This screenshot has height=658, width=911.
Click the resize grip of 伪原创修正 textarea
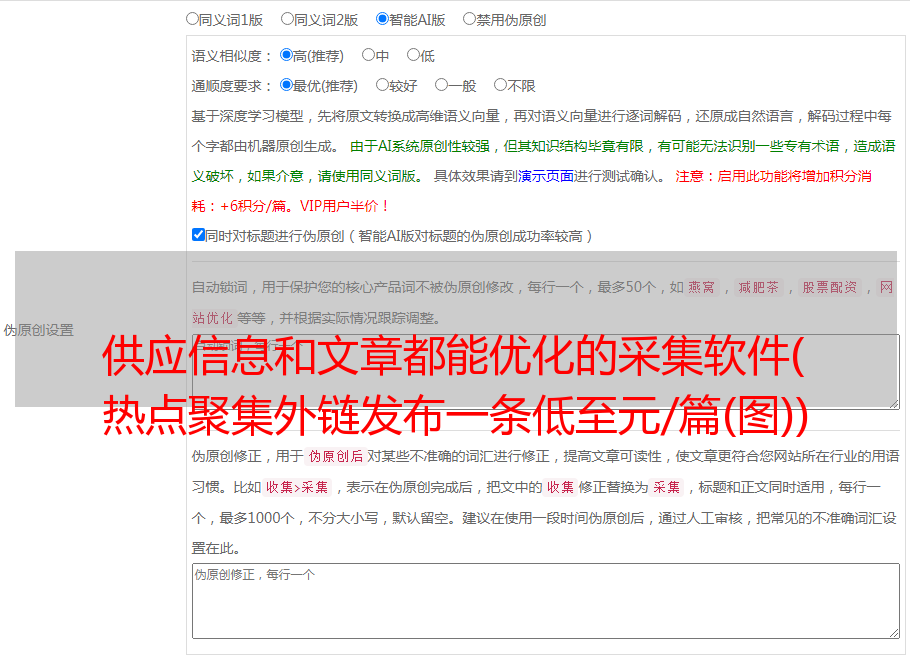click(894, 634)
